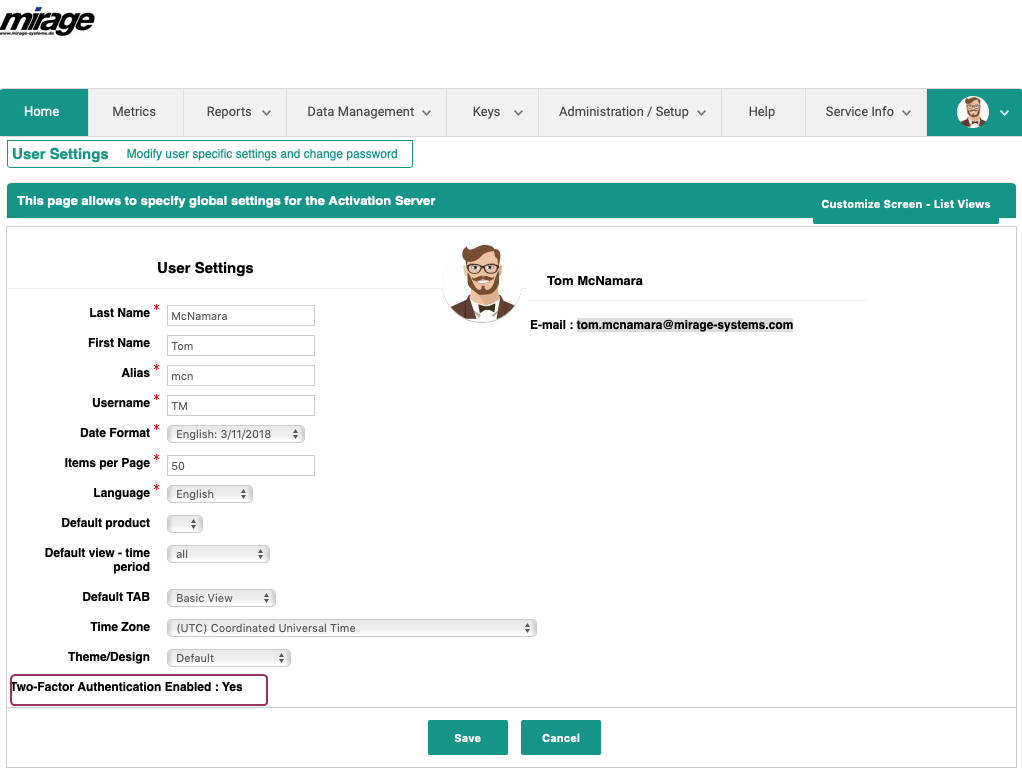Open the Keys dropdown menu
The image size is (1022, 777).
point(497,112)
